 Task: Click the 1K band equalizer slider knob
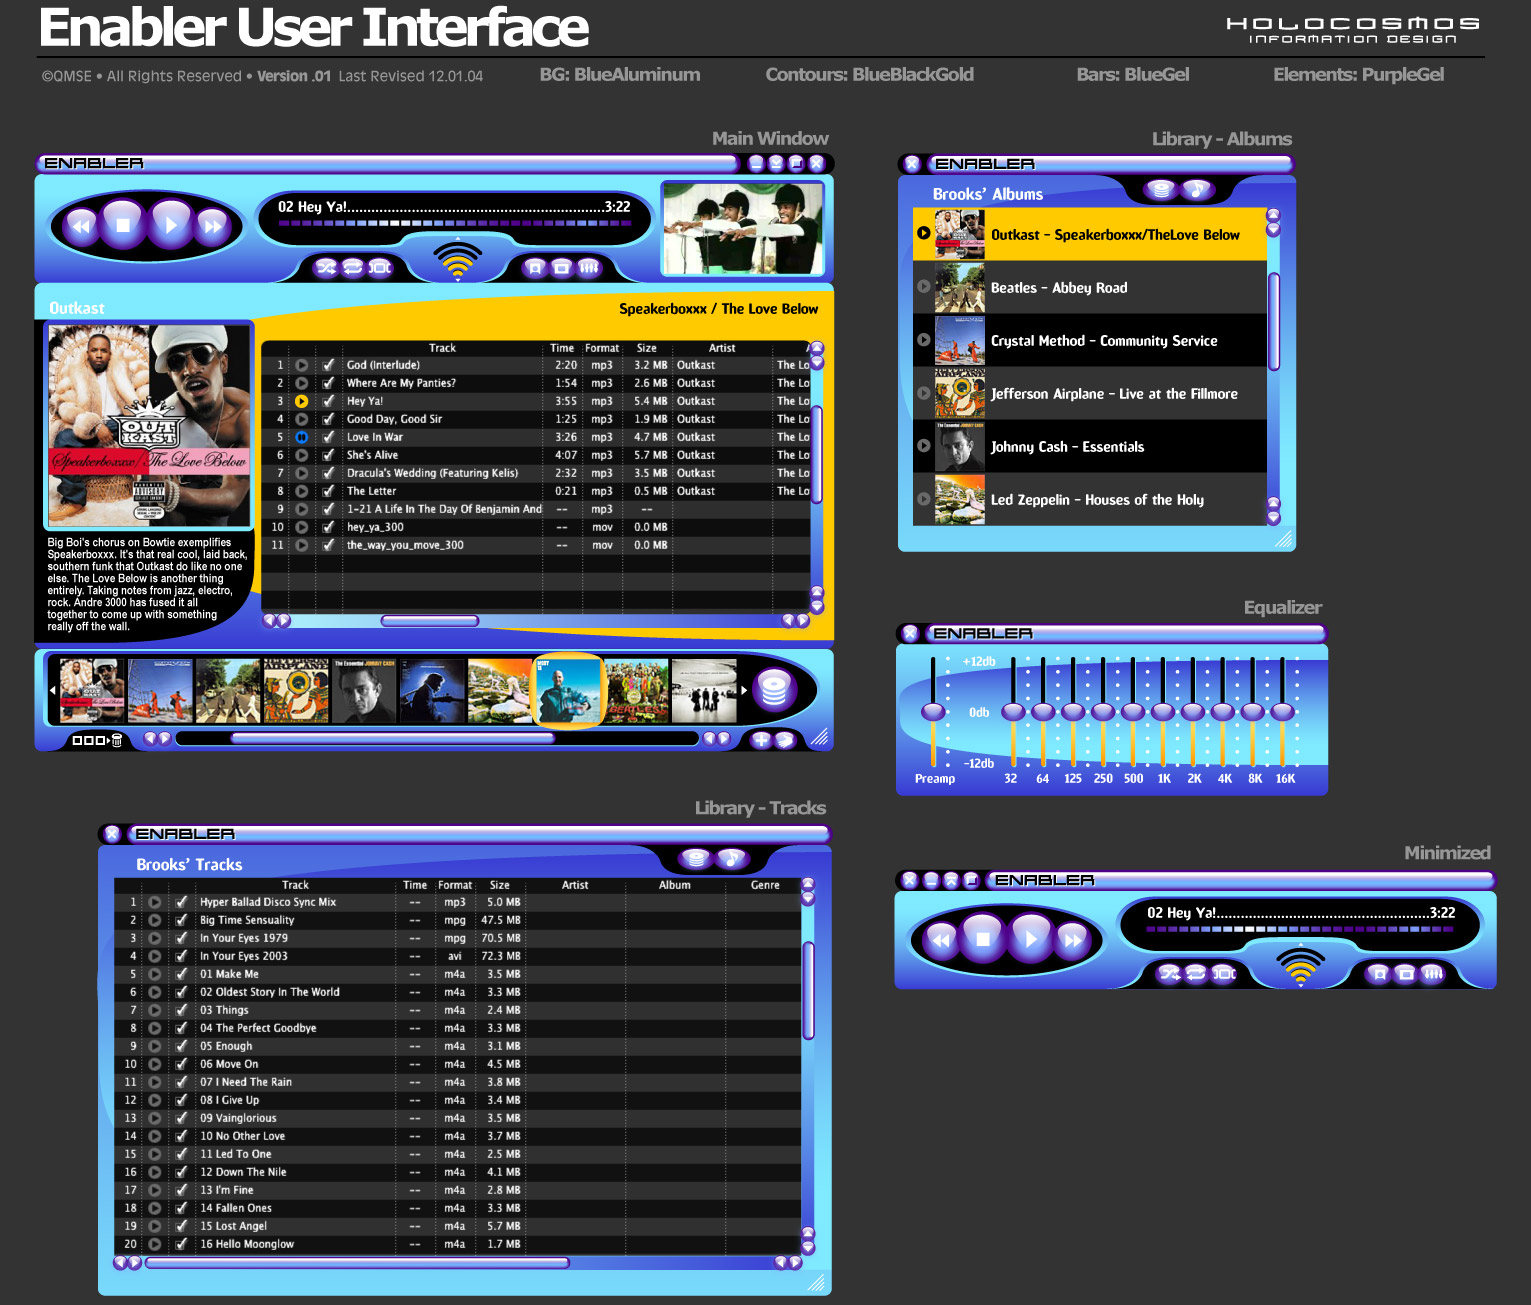click(x=1163, y=711)
